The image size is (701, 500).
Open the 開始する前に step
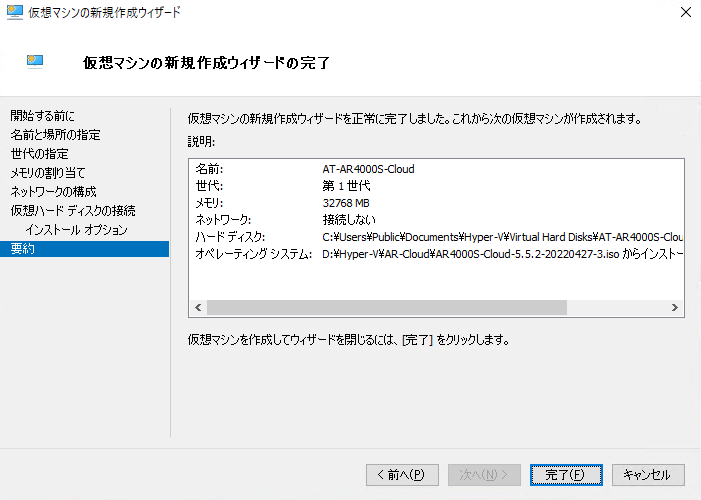coord(43,116)
